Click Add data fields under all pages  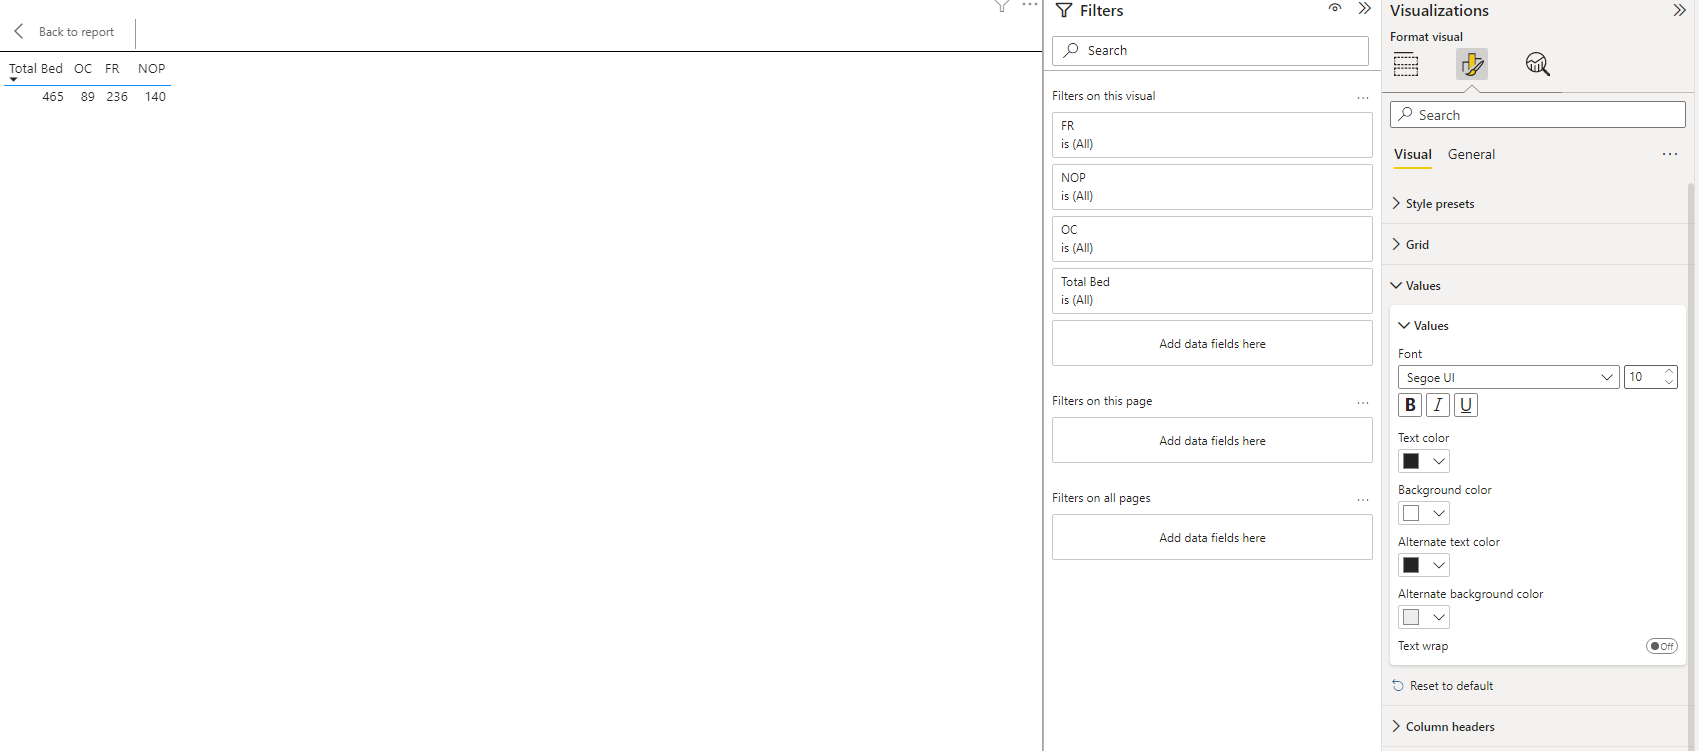click(x=1212, y=537)
